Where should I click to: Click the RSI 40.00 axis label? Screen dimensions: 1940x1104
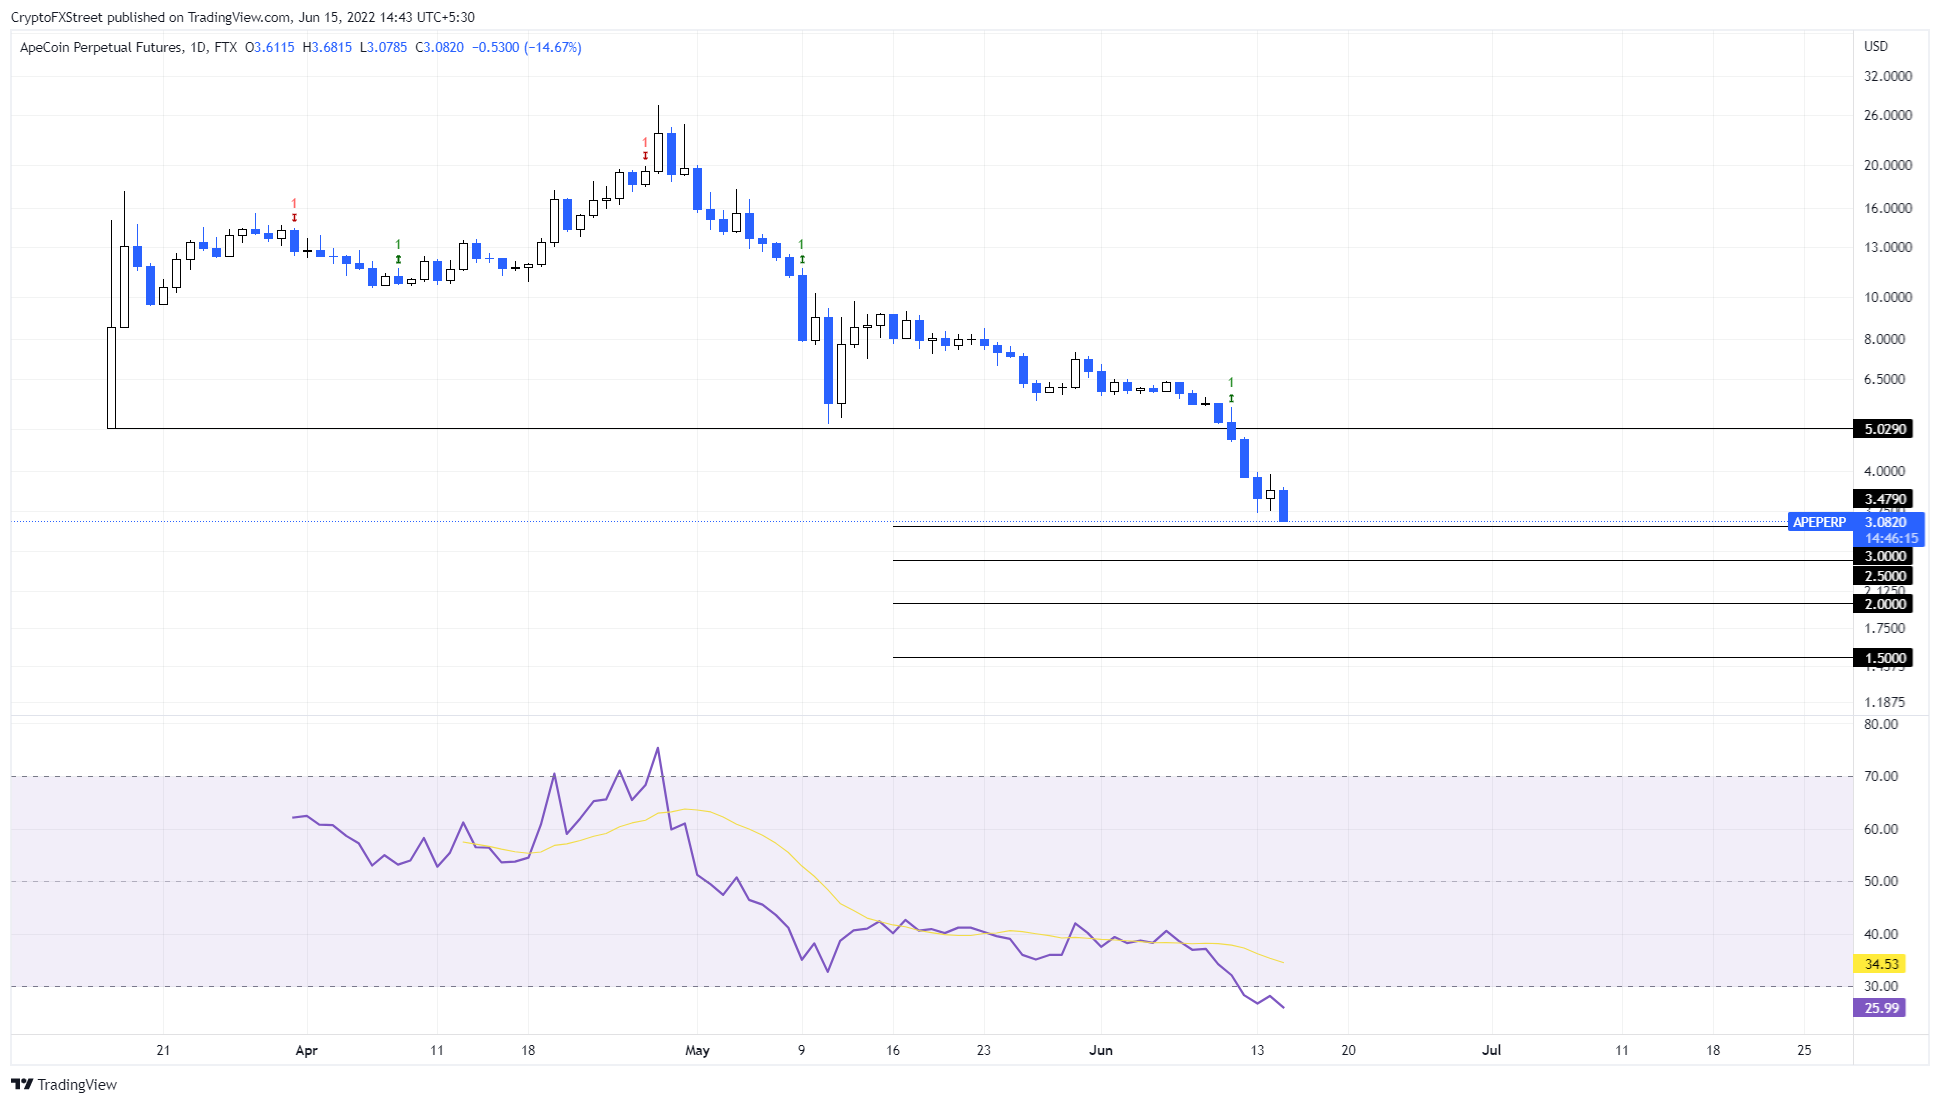(x=1881, y=934)
